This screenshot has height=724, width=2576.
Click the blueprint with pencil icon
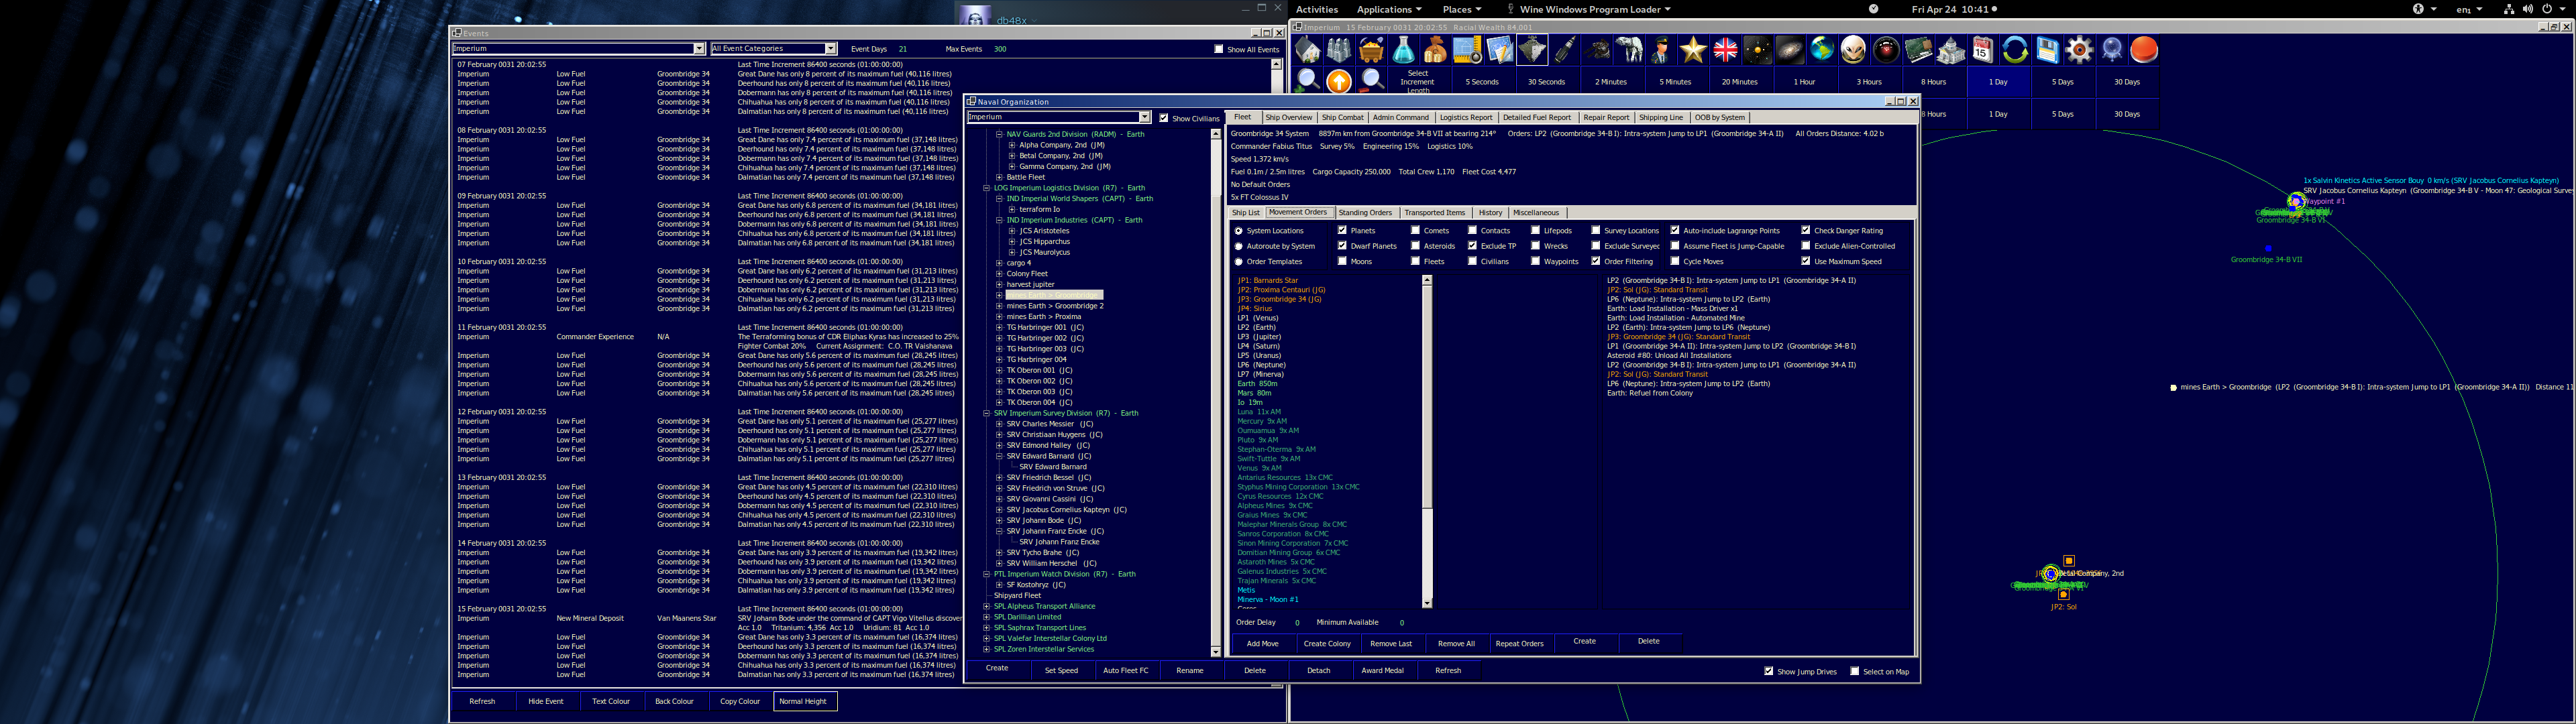click(1500, 50)
